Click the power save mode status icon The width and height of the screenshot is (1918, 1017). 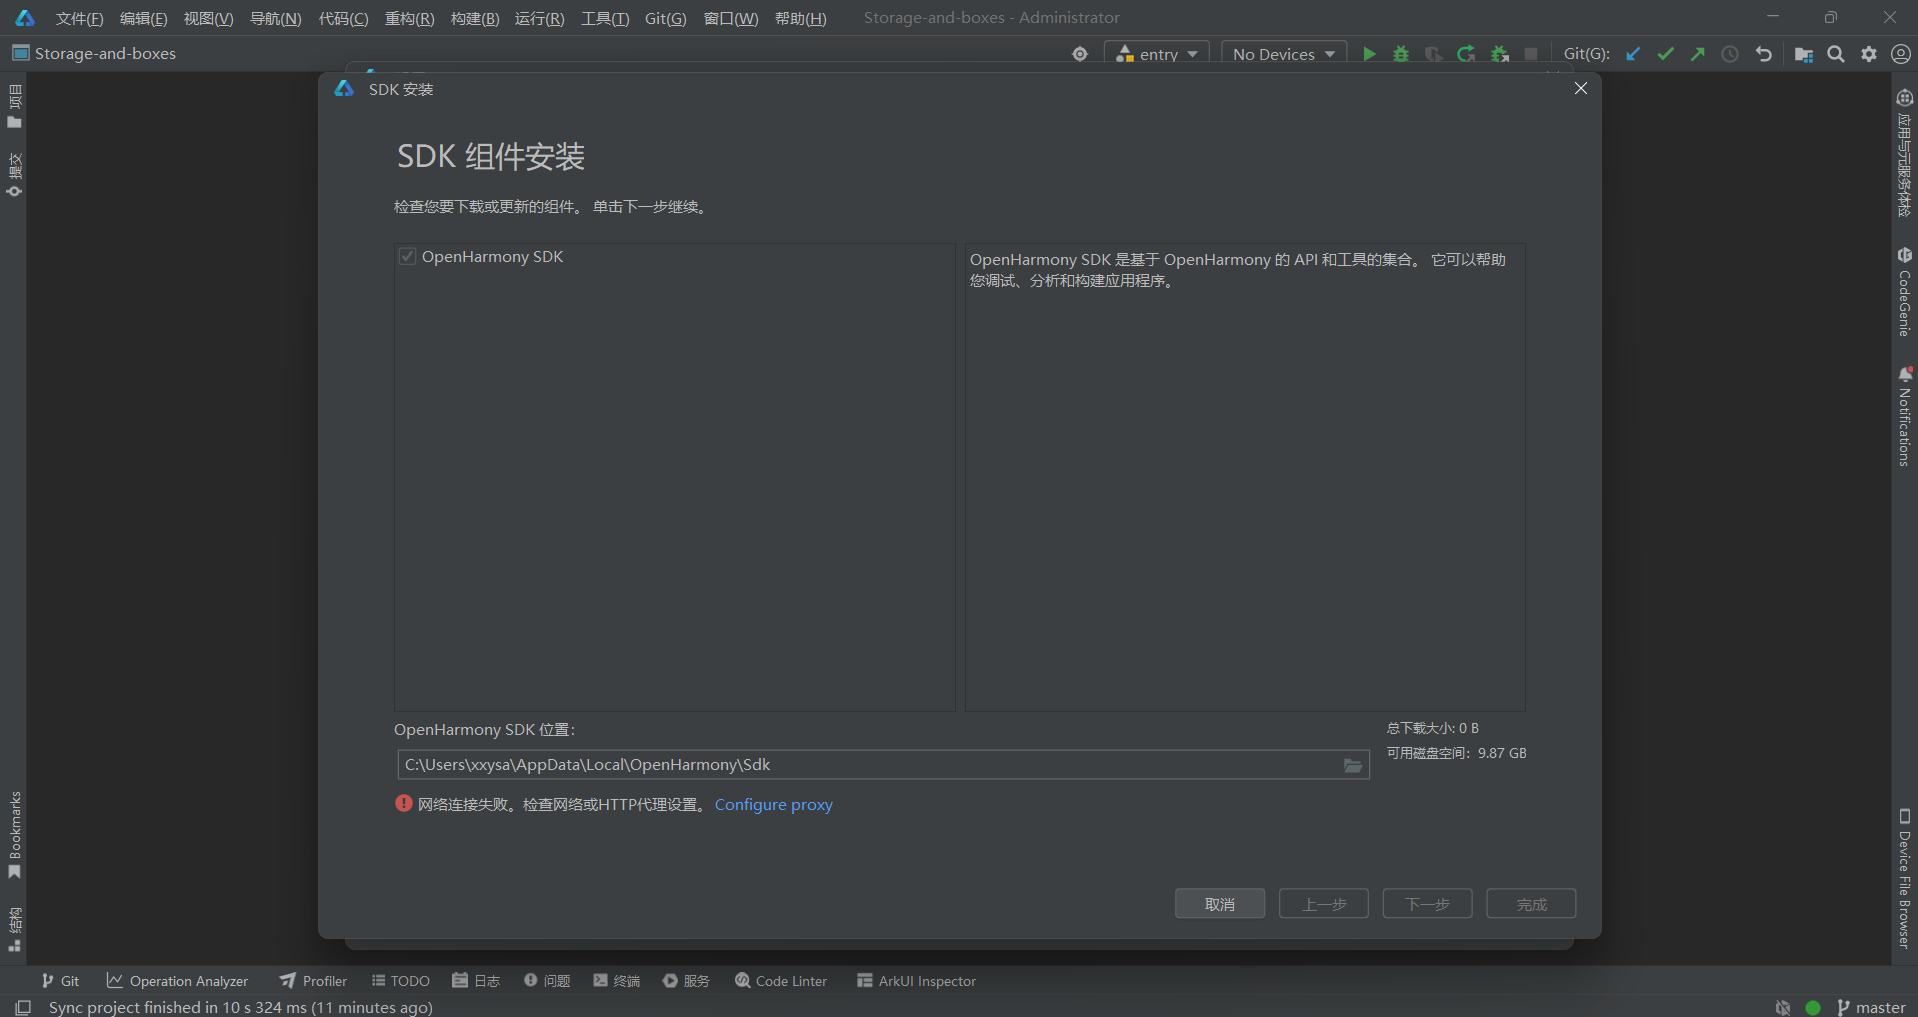1783,1007
